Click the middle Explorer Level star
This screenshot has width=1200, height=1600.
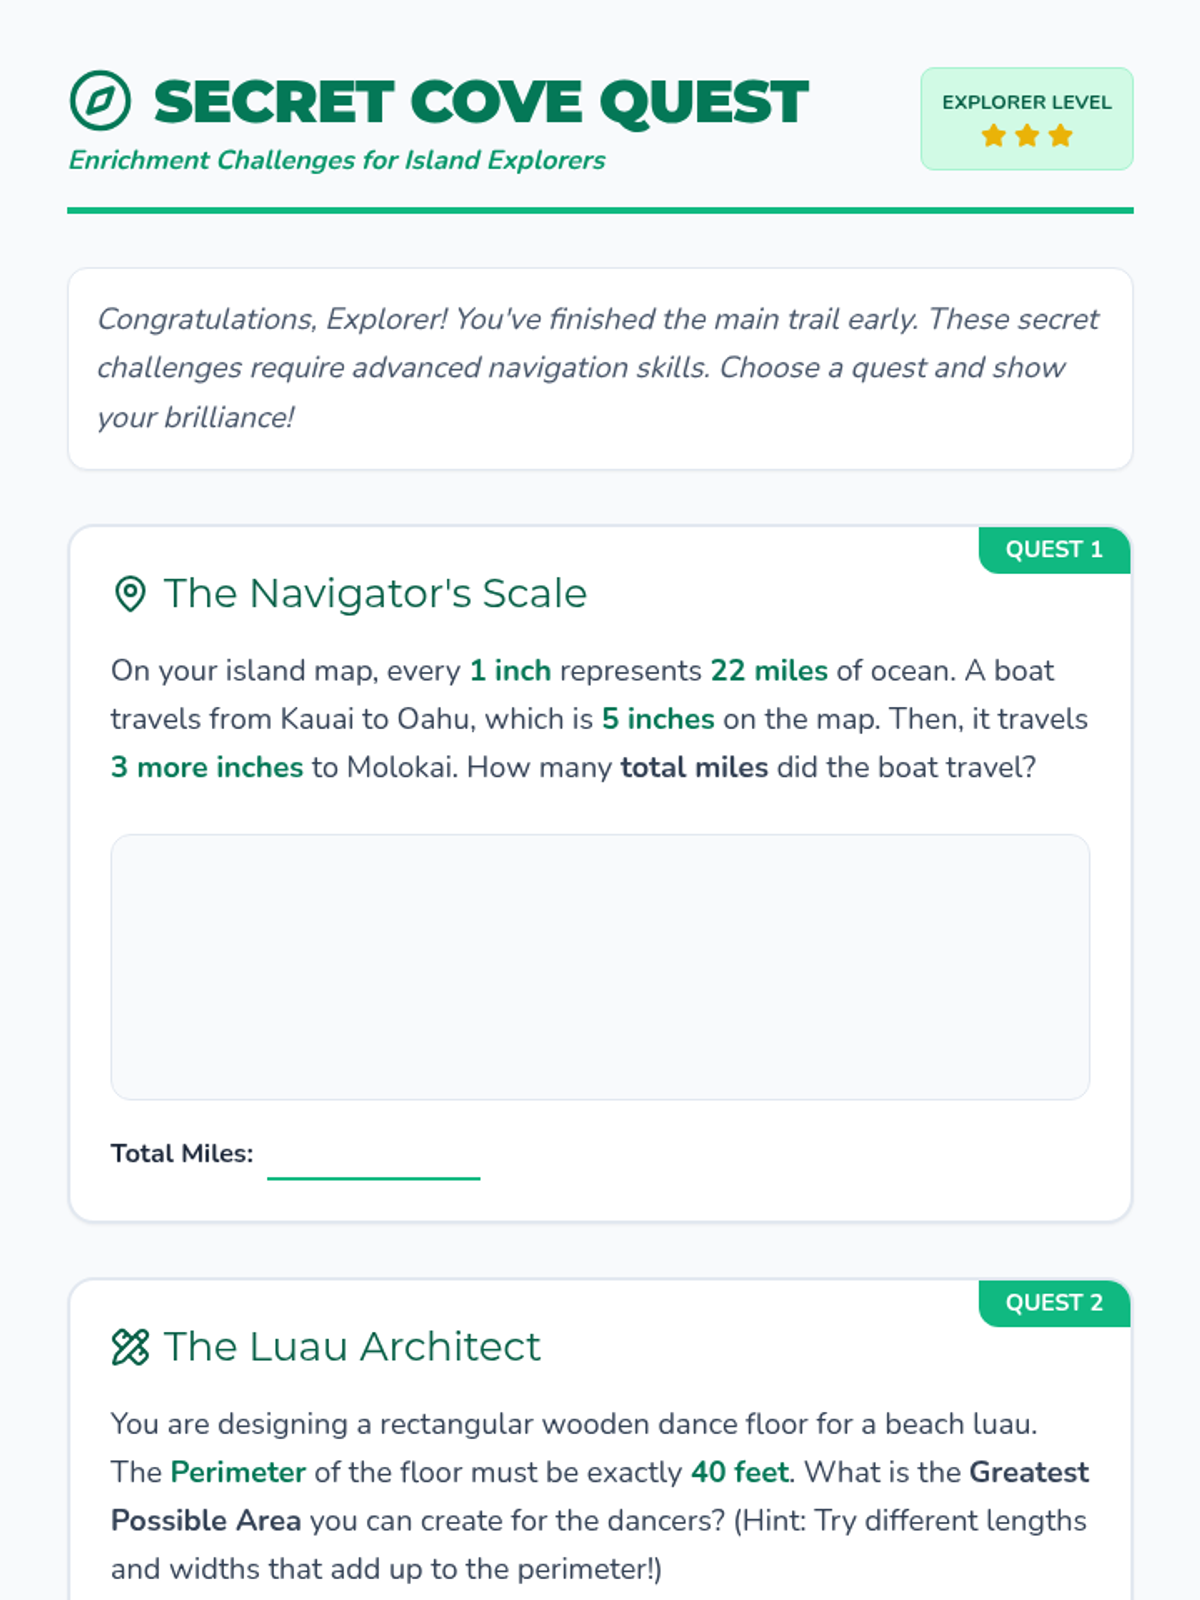1027,136
